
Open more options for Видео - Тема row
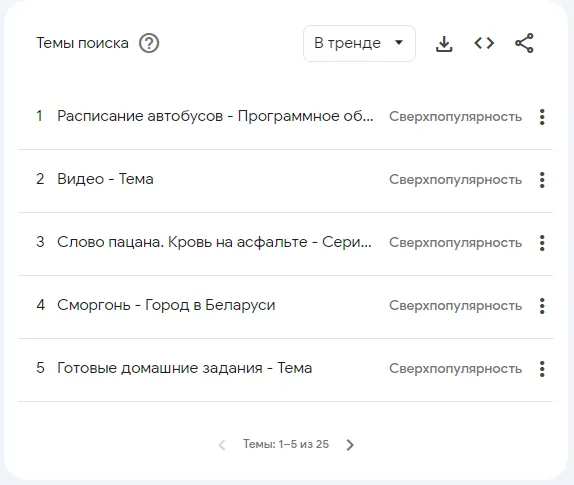coord(542,180)
